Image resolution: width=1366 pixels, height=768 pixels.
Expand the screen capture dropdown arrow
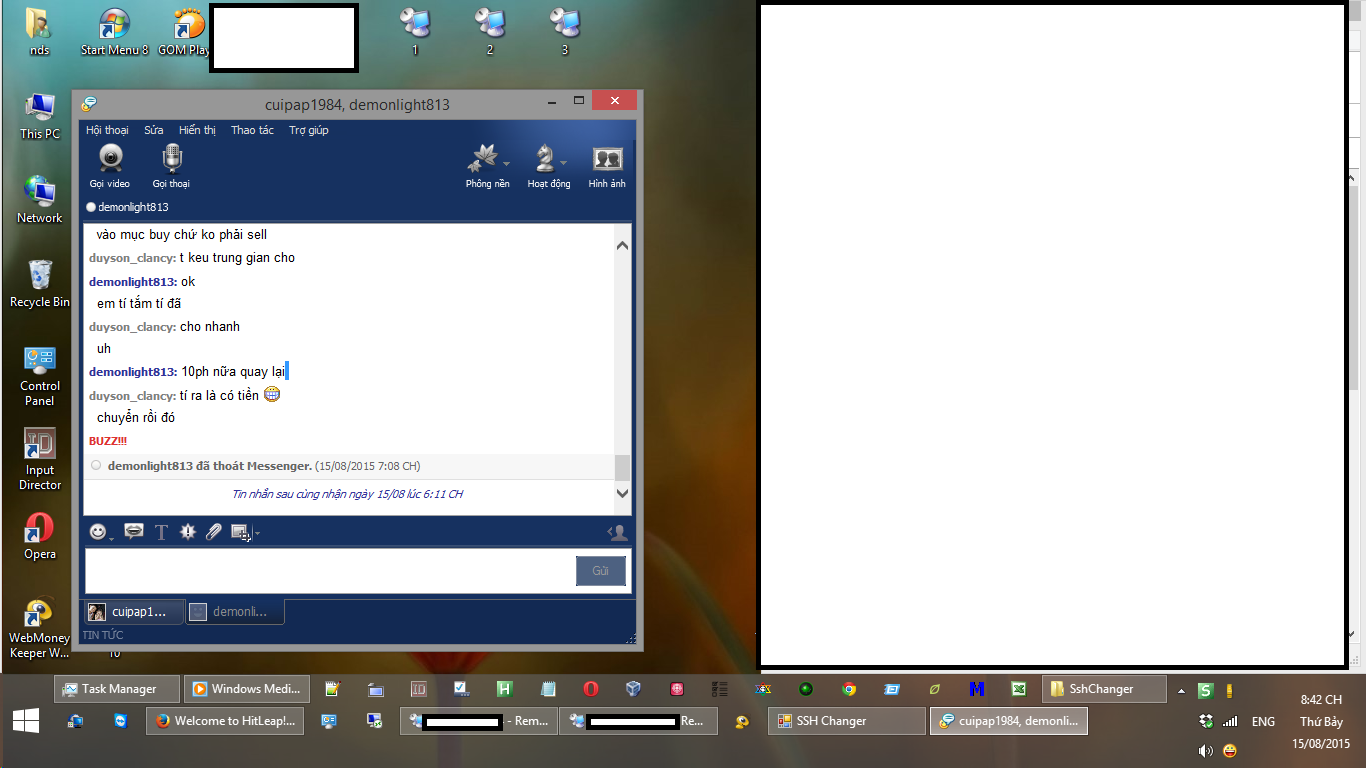point(257,533)
